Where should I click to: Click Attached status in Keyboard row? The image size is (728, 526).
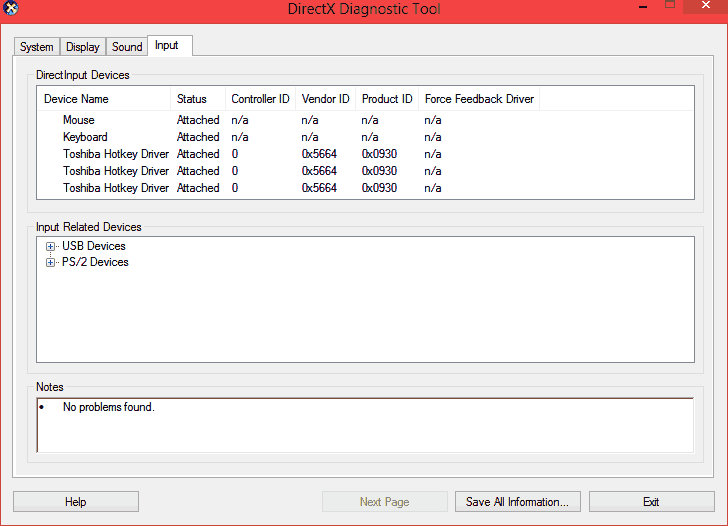(x=198, y=137)
